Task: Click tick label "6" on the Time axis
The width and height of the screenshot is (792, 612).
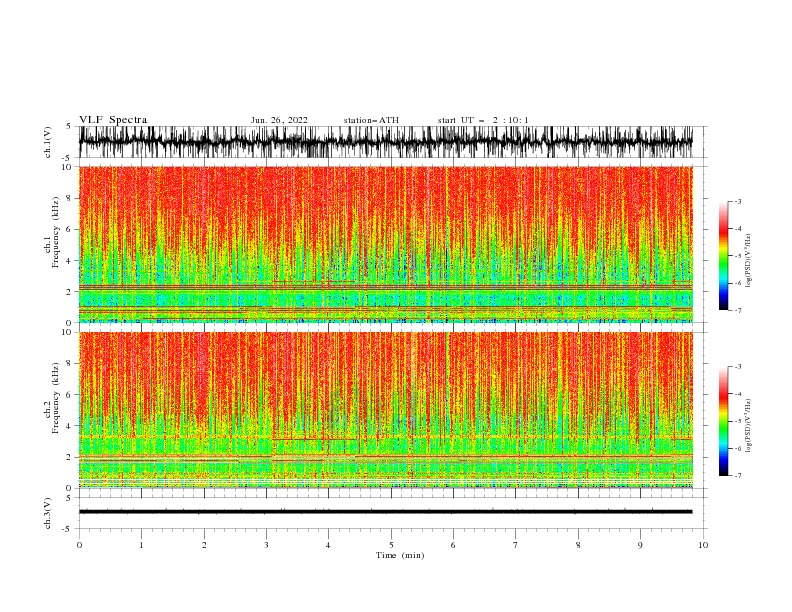Action: coord(453,545)
